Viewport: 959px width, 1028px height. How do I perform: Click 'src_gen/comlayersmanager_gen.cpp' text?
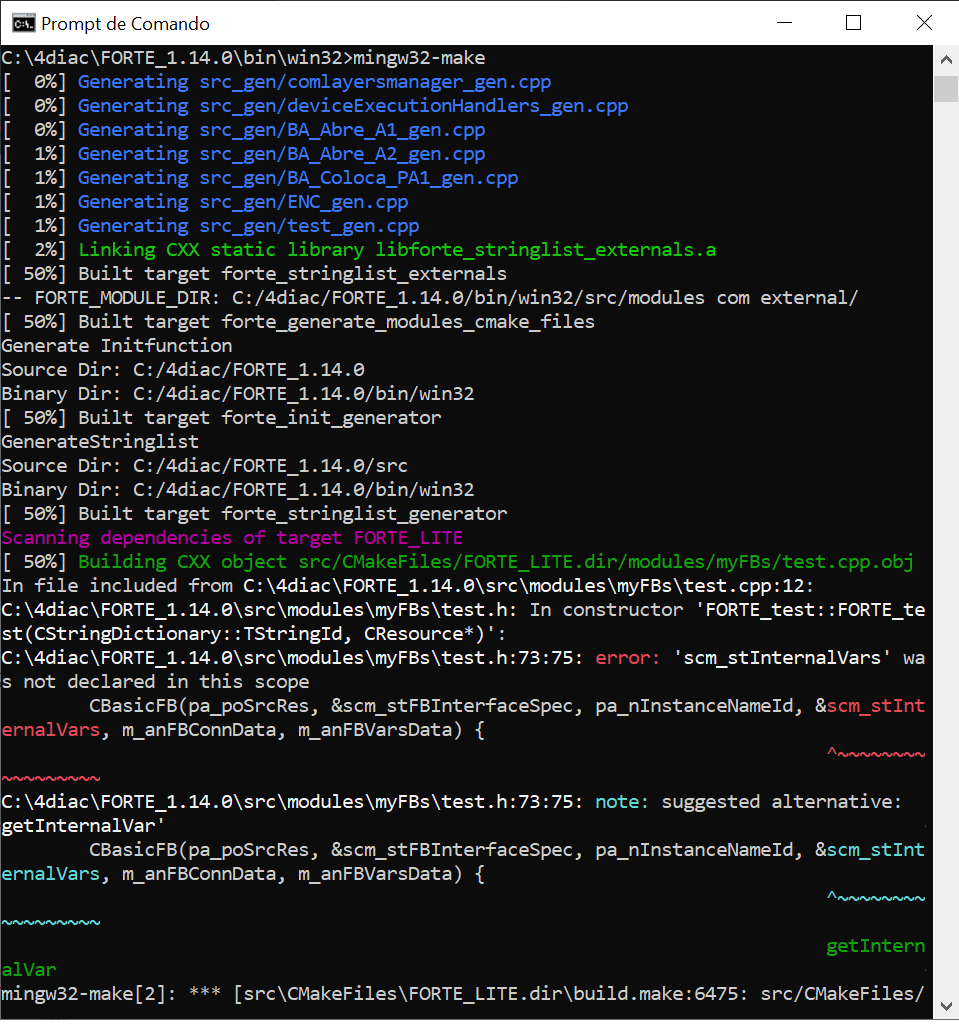click(376, 82)
